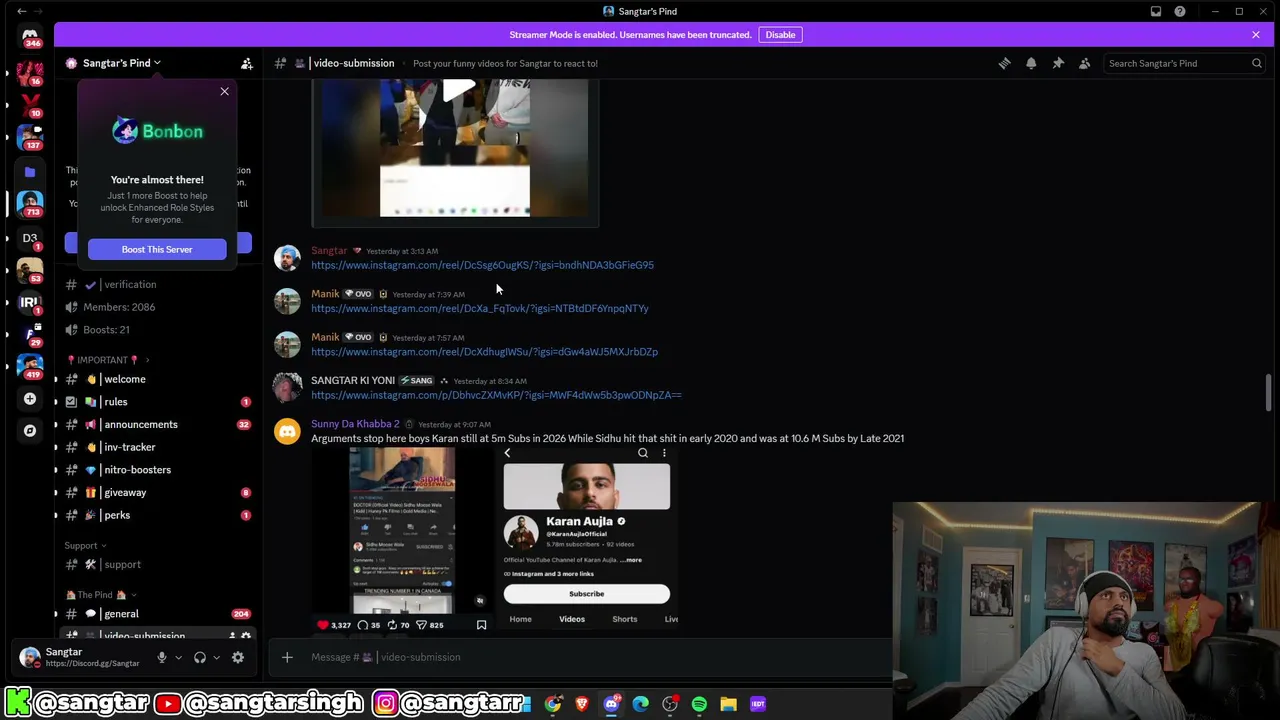Open notification settings bell icon
1280x720 pixels.
(x=1031, y=63)
